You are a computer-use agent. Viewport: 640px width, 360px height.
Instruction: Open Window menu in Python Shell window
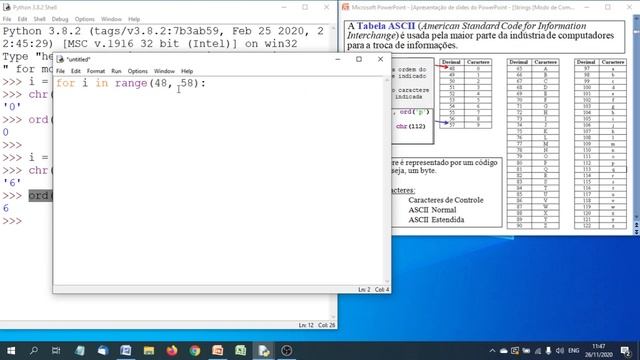click(111, 19)
